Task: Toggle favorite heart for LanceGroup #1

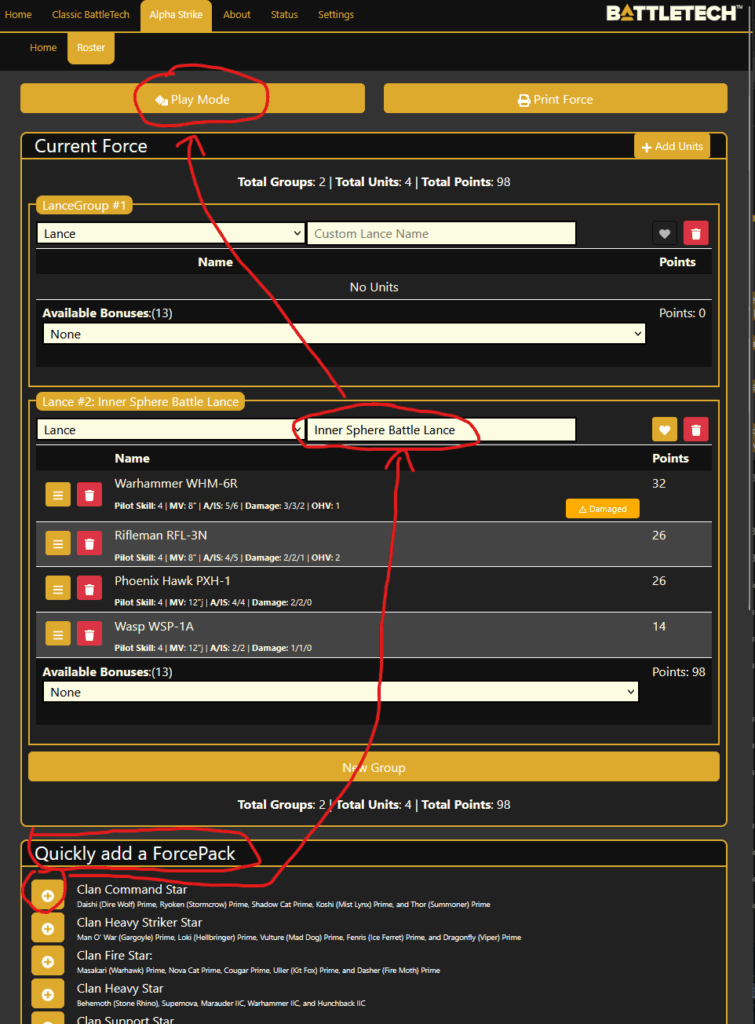Action: coord(664,233)
